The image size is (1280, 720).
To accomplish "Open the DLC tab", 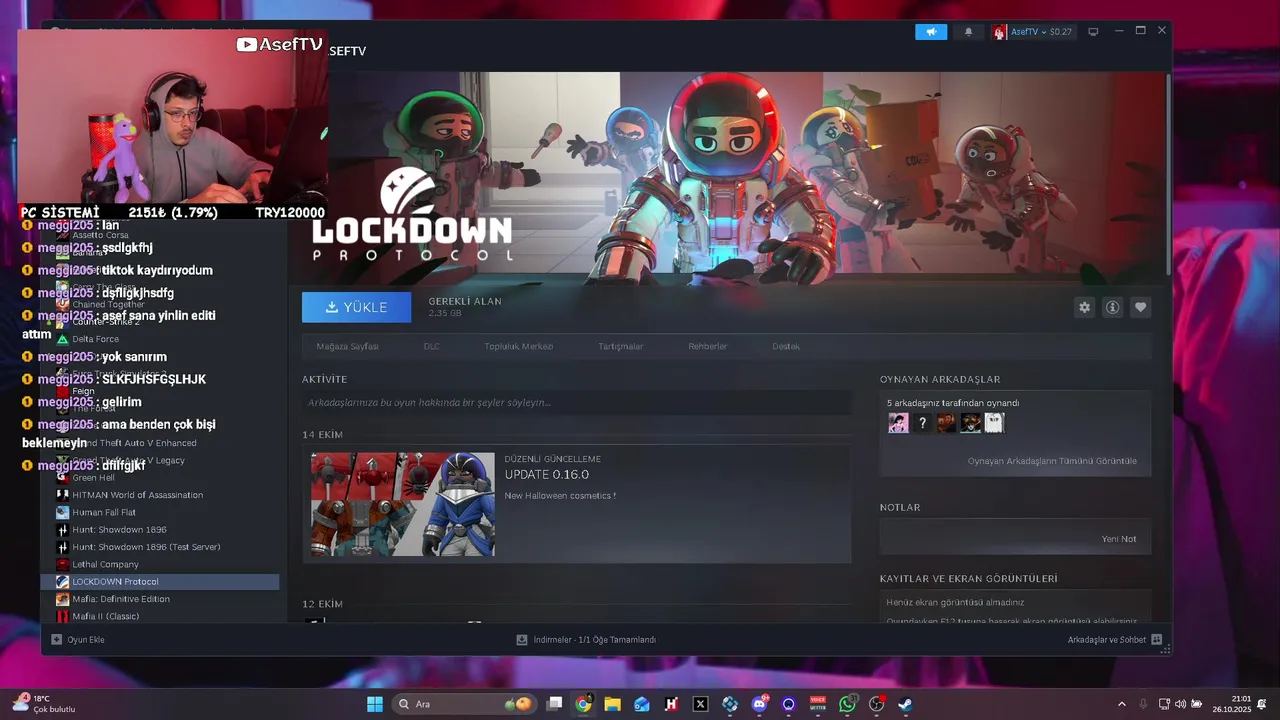I will pos(431,346).
